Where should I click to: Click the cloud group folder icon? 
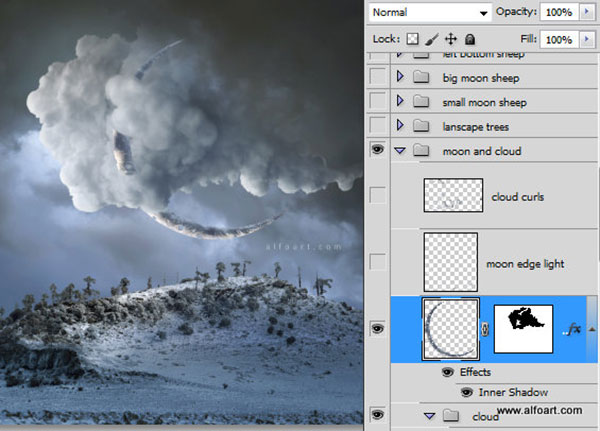coord(451,415)
